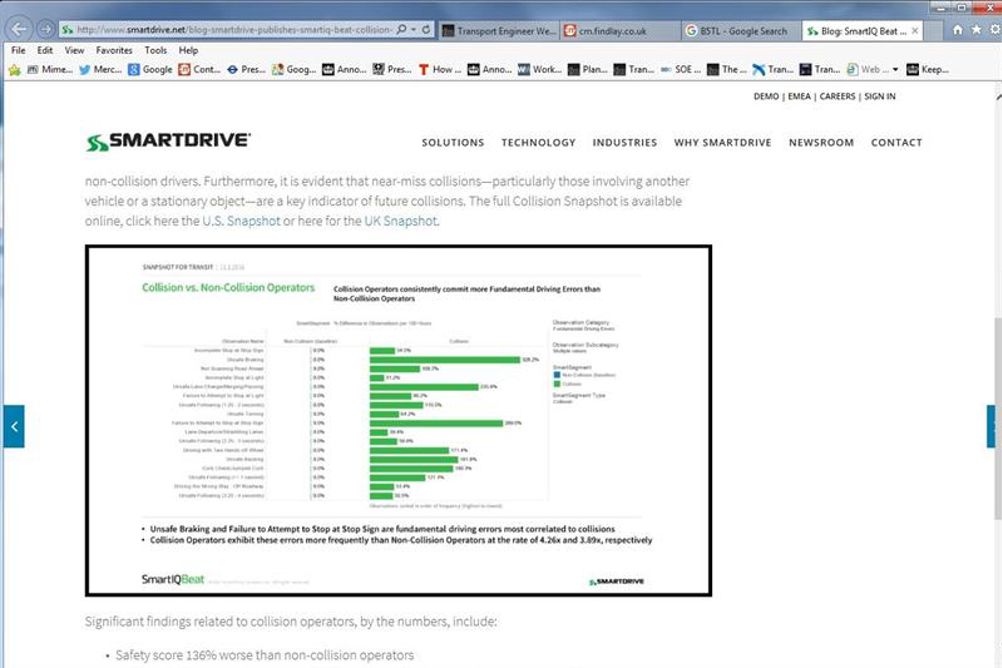Click the previous-post left arrow button
The width and height of the screenshot is (1002, 668).
coord(13,426)
